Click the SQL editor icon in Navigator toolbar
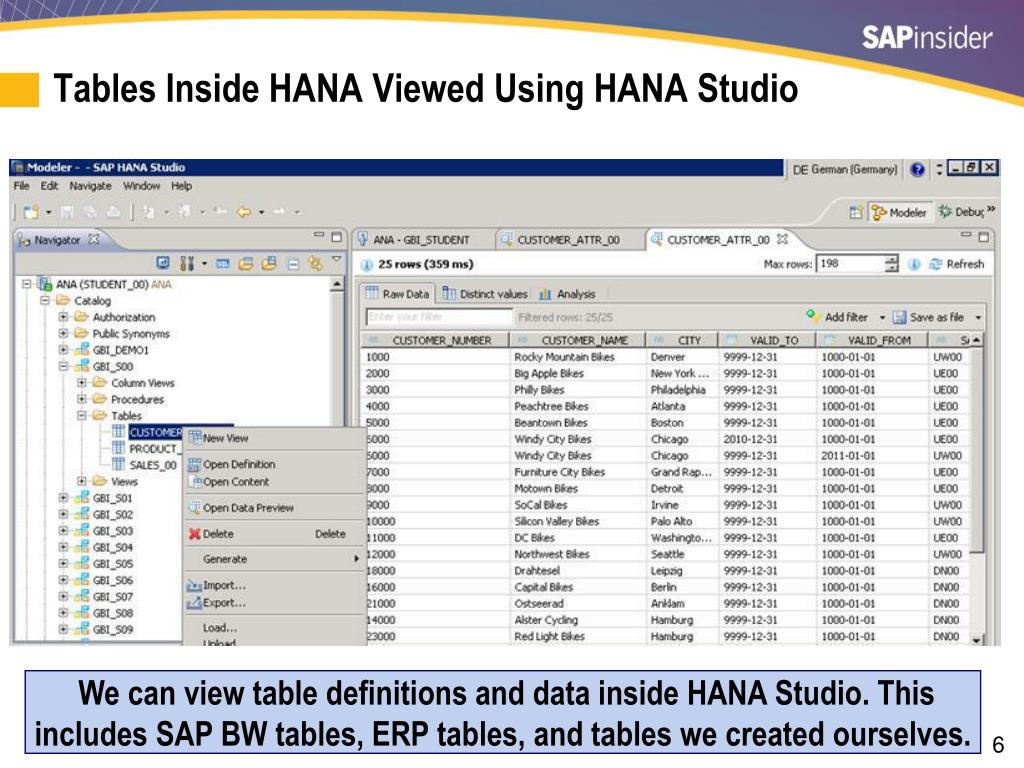 223,264
